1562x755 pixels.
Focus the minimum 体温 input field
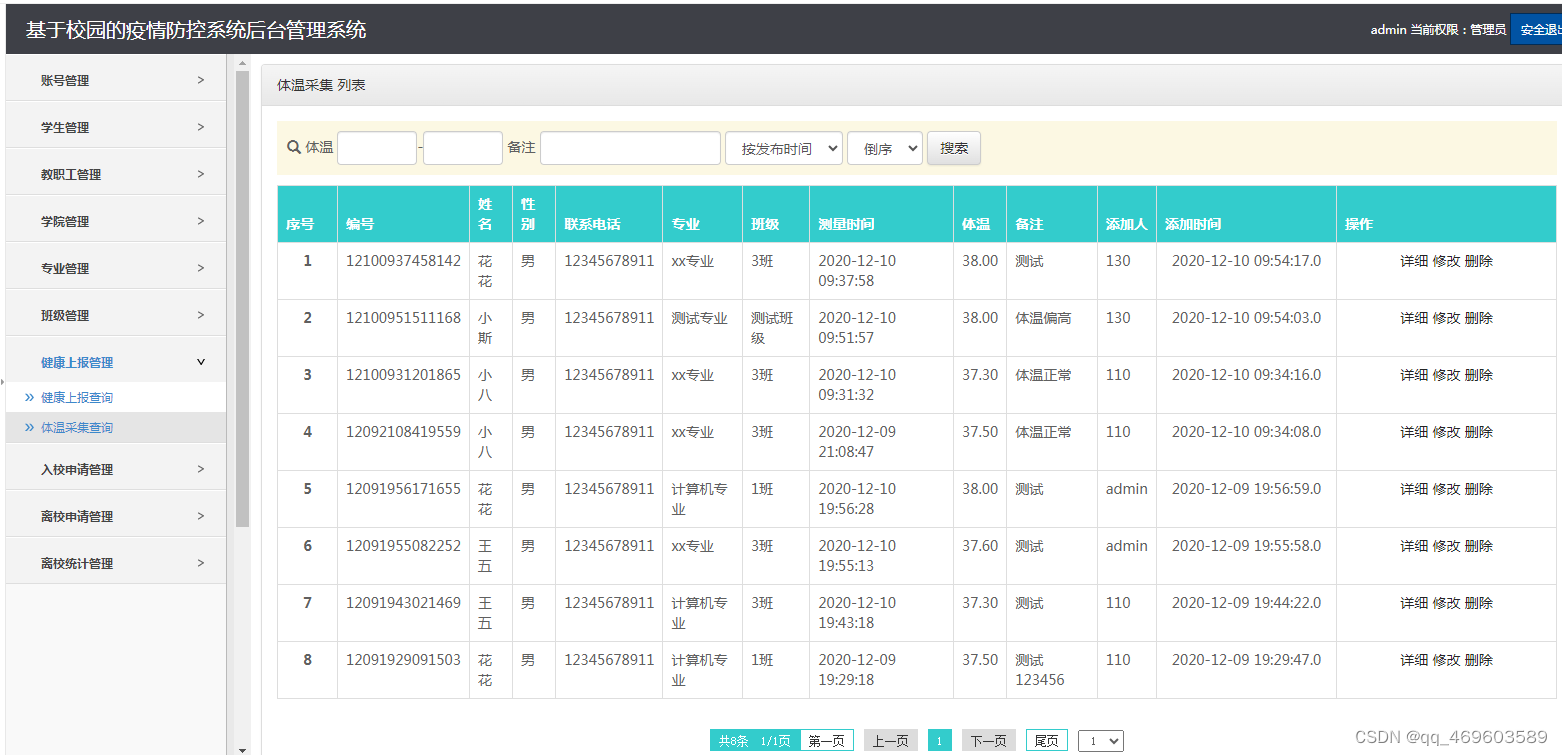[x=377, y=148]
